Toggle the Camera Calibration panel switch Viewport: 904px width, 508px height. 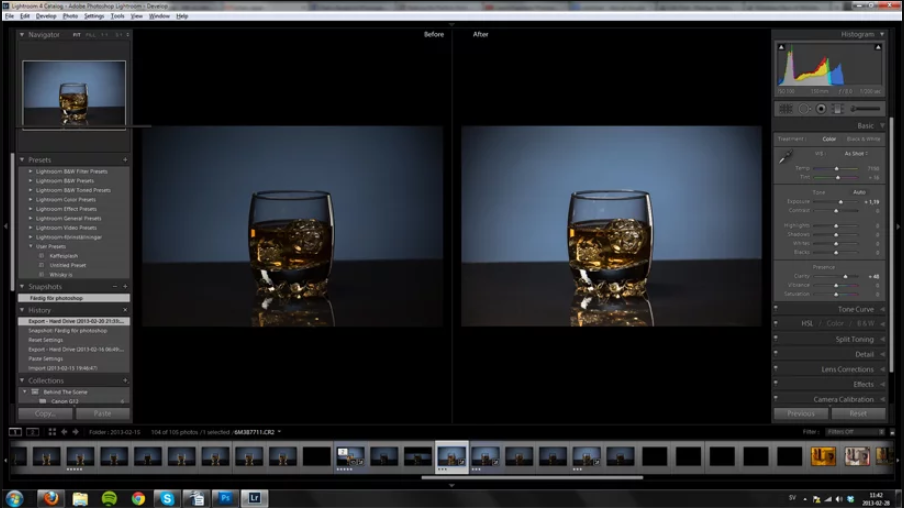pyautogui.click(x=775, y=398)
